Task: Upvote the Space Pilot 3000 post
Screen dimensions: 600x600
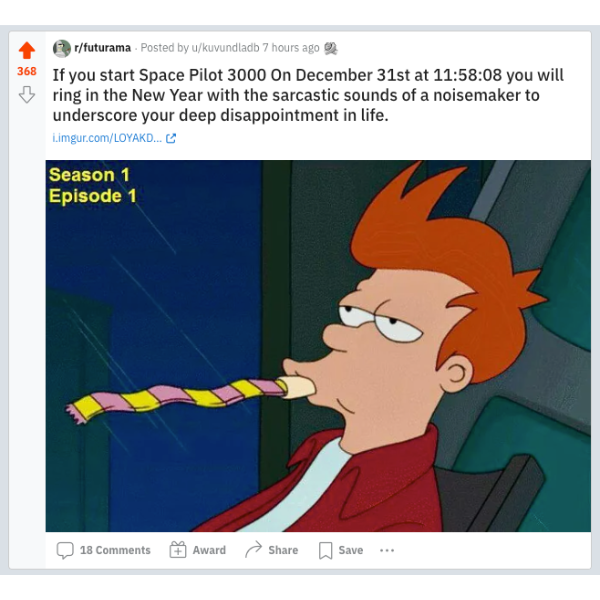Action: pos(27,50)
